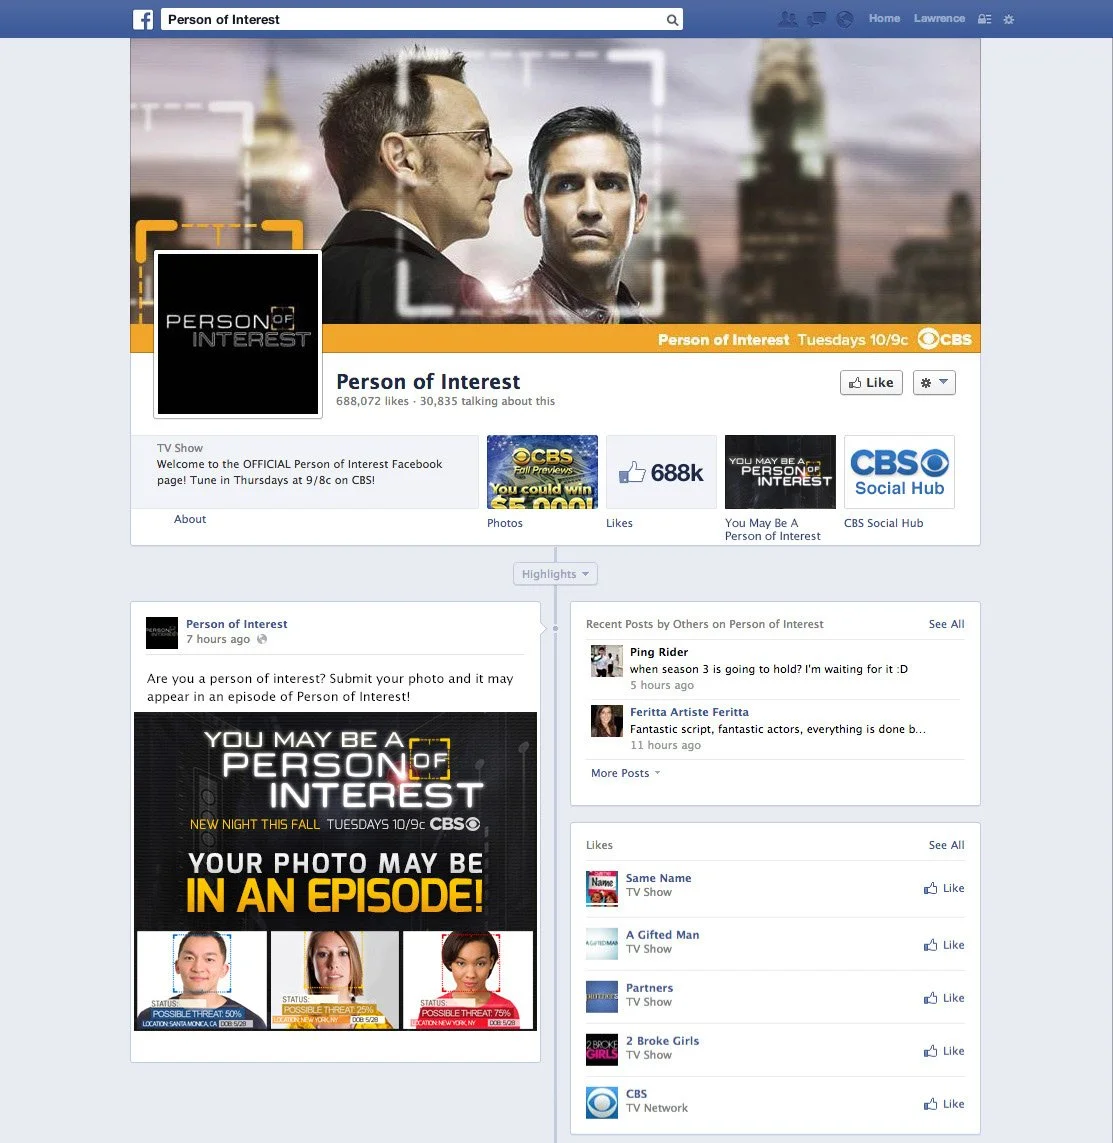Click the Person of Interest page title

[x=428, y=381]
